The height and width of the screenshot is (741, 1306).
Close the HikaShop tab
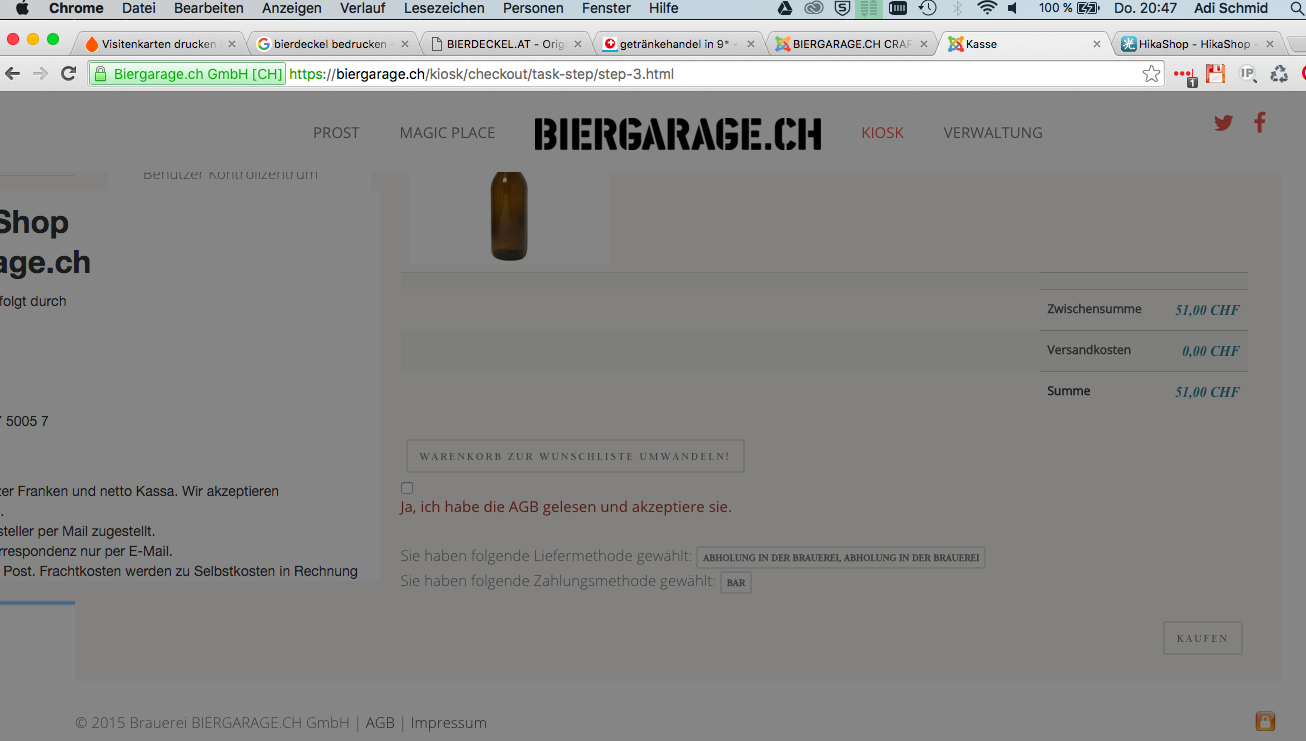1270,44
